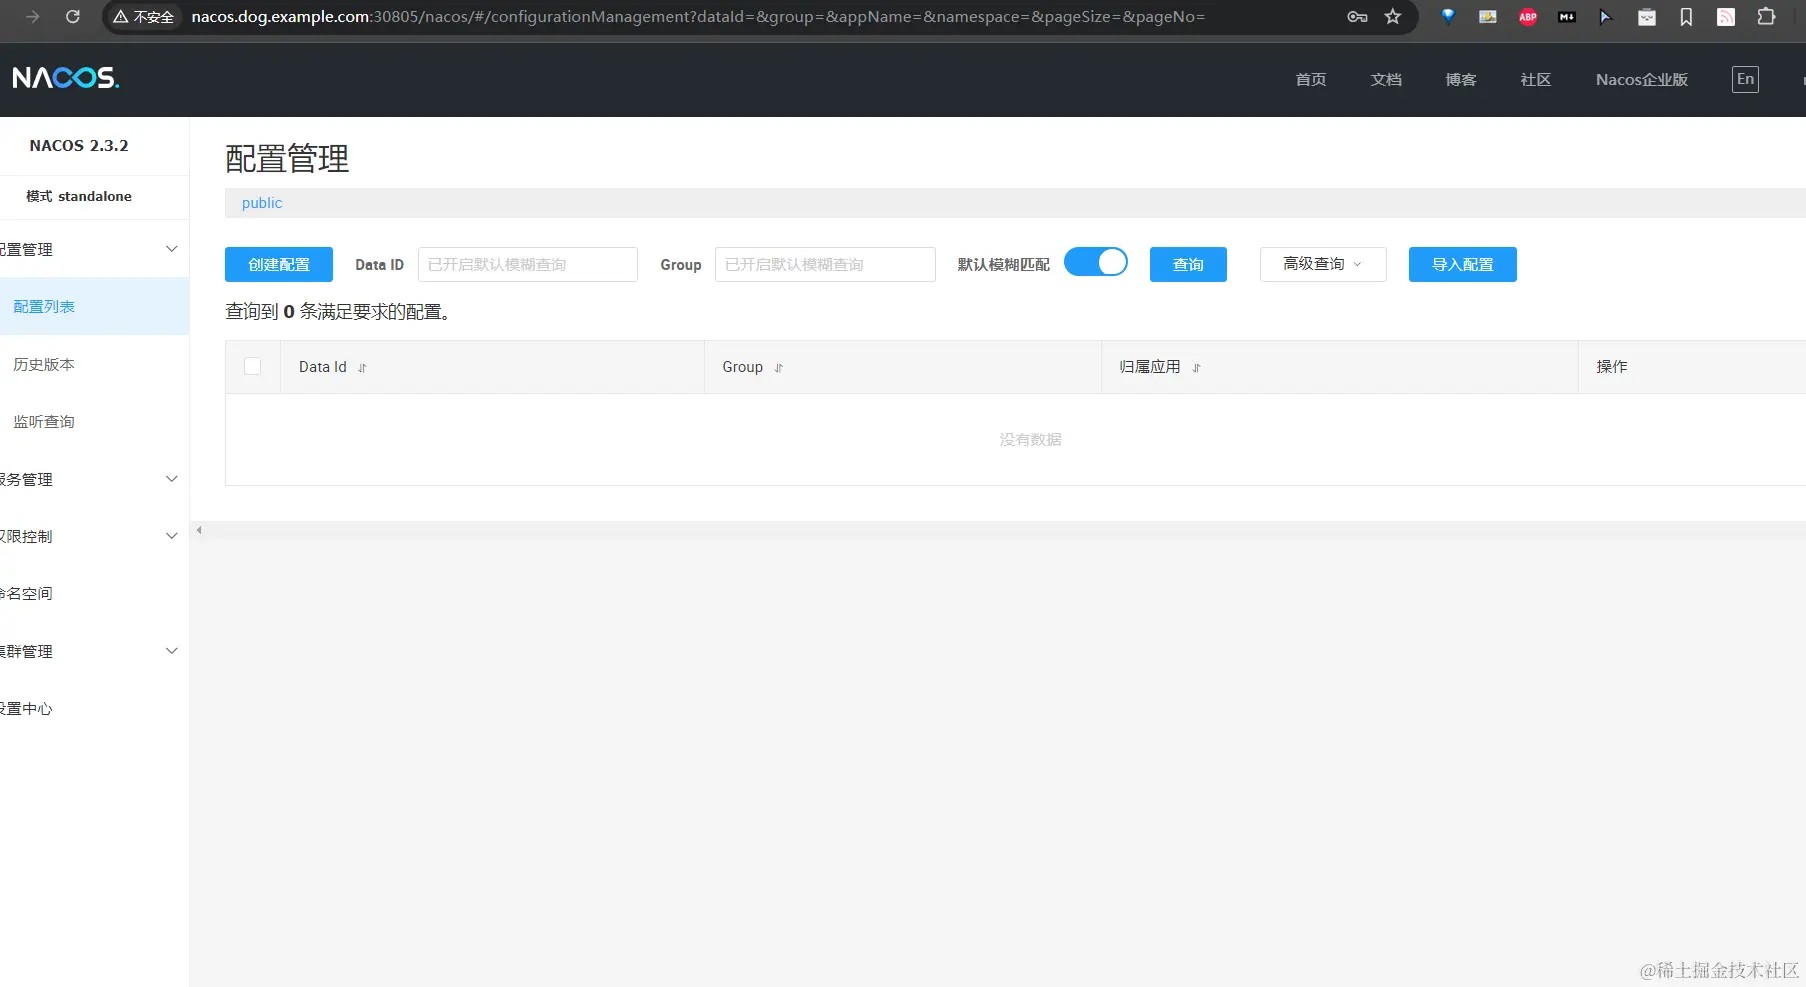The image size is (1806, 987).
Task: Click the 查询 button
Action: click(x=1188, y=264)
